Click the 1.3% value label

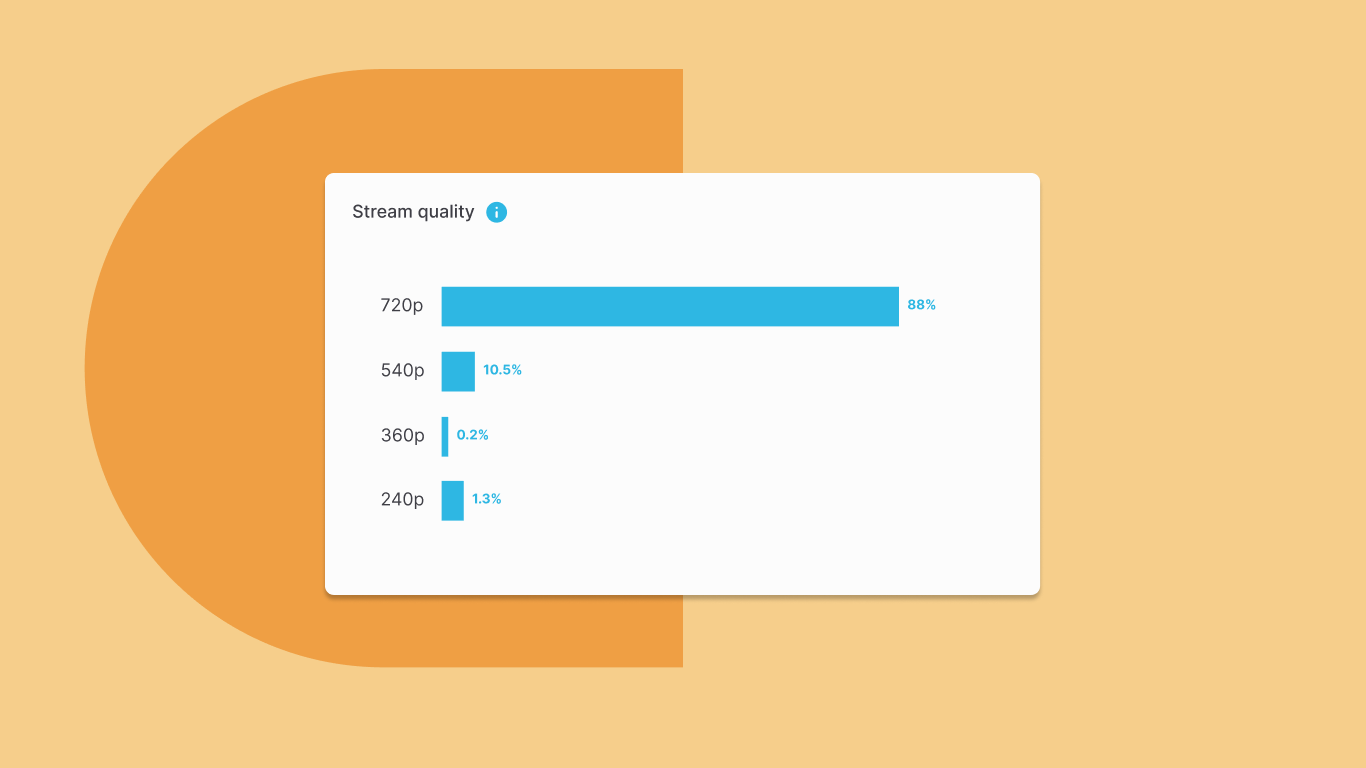click(x=487, y=499)
